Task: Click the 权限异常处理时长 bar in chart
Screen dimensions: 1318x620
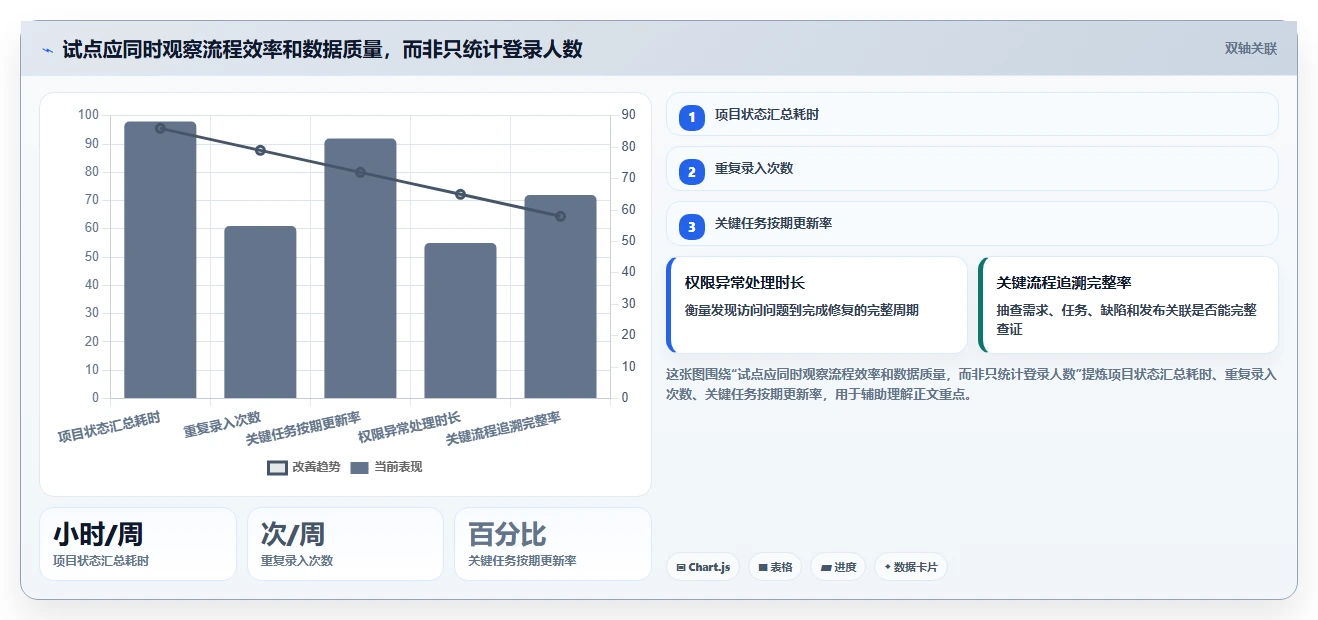Action: [460, 320]
